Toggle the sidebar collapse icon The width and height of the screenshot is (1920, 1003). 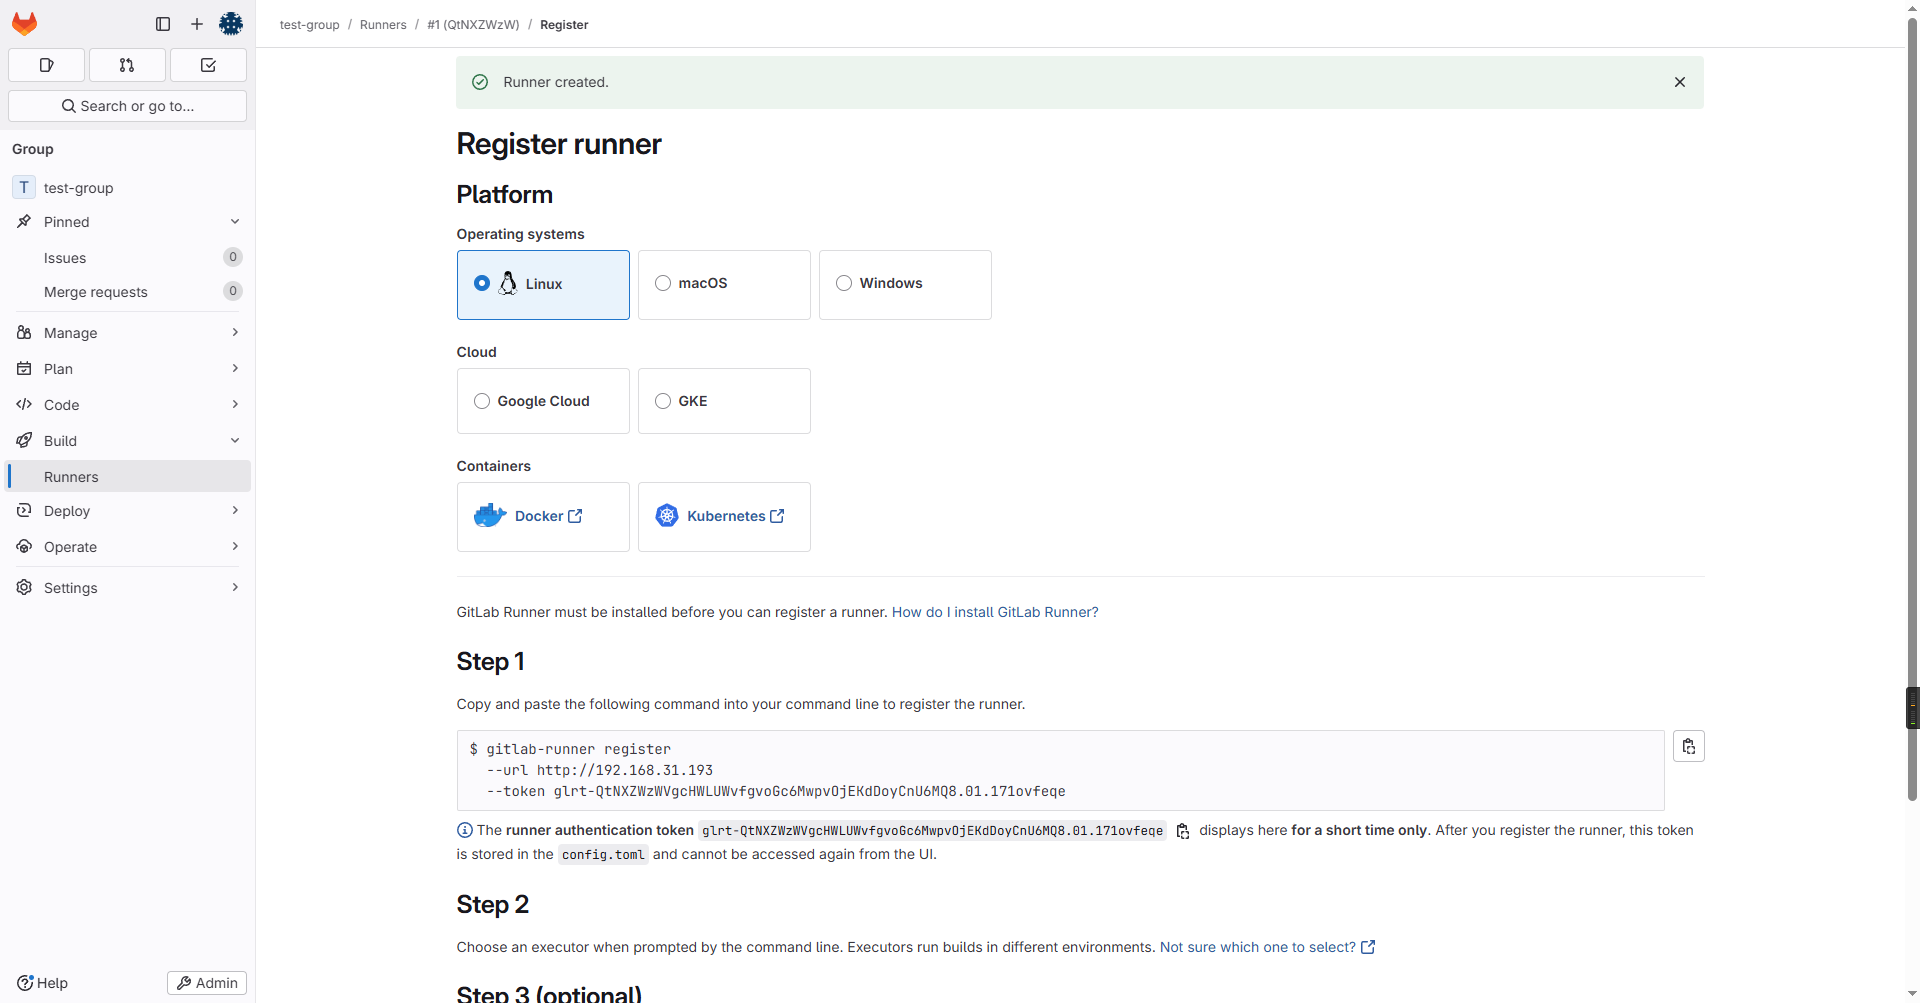click(x=163, y=24)
